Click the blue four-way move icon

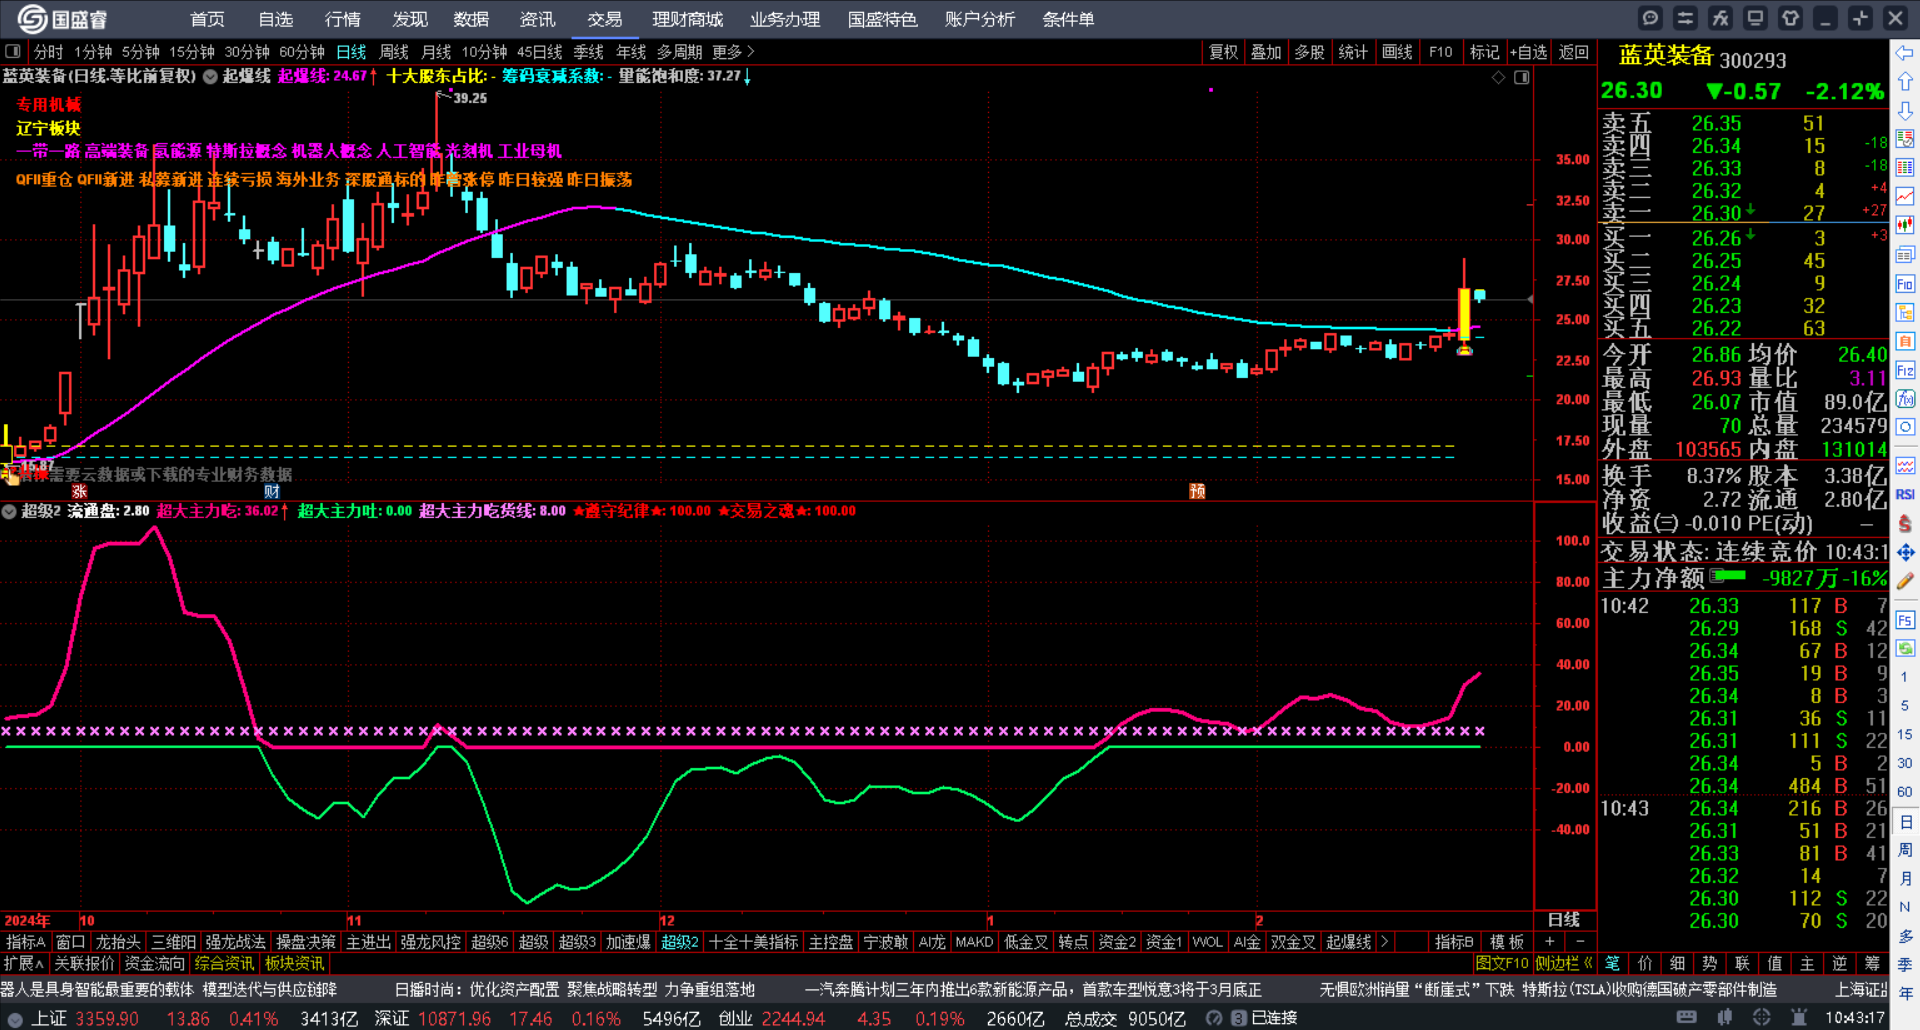[1905, 552]
